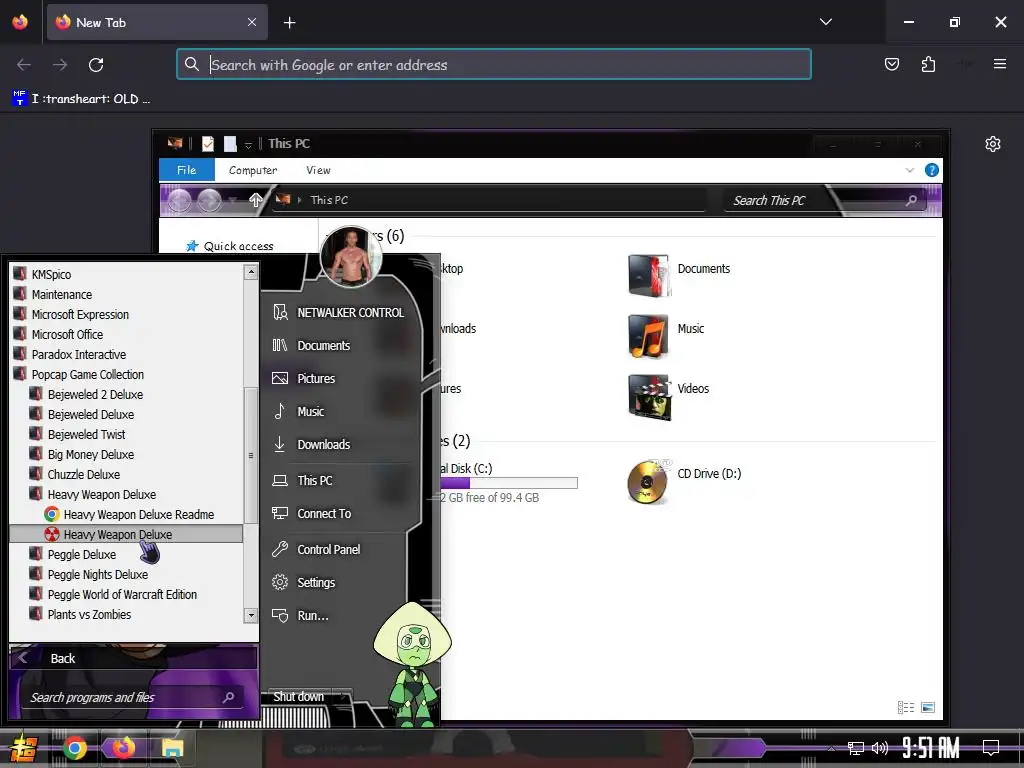Open Documents from start menu

[x=312, y=345]
